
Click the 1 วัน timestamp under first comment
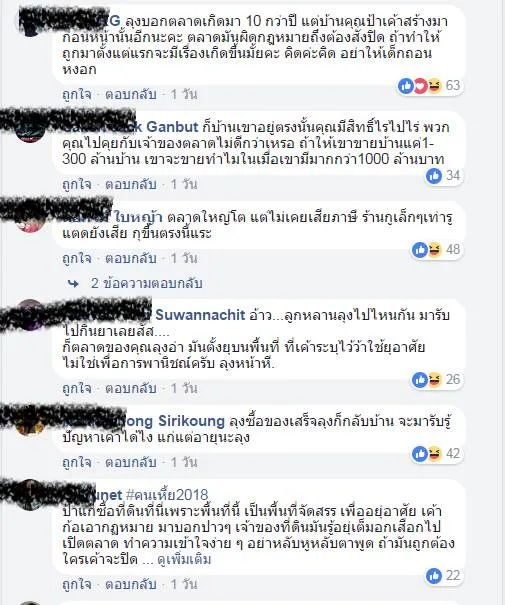click(x=184, y=94)
